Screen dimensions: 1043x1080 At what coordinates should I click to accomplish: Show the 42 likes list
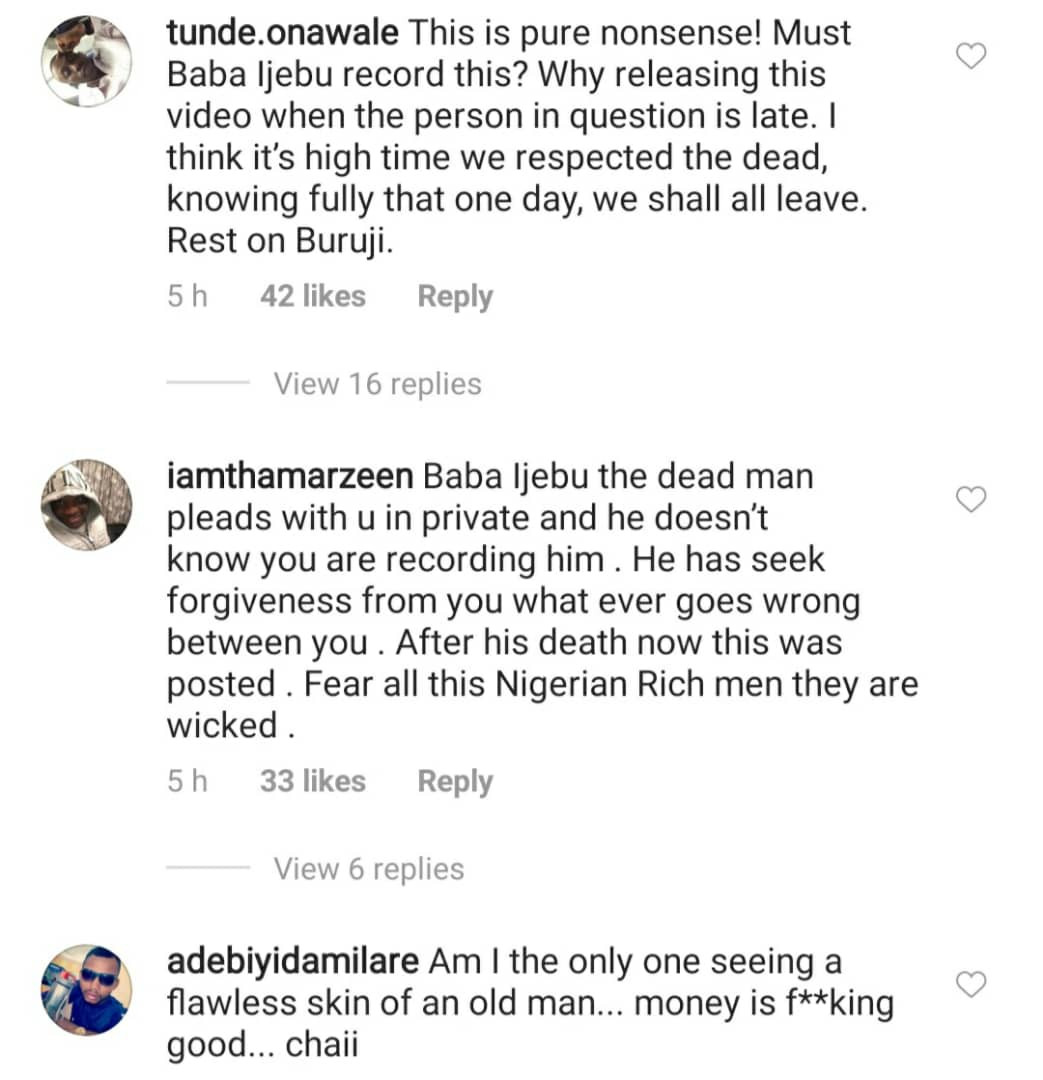(x=312, y=297)
